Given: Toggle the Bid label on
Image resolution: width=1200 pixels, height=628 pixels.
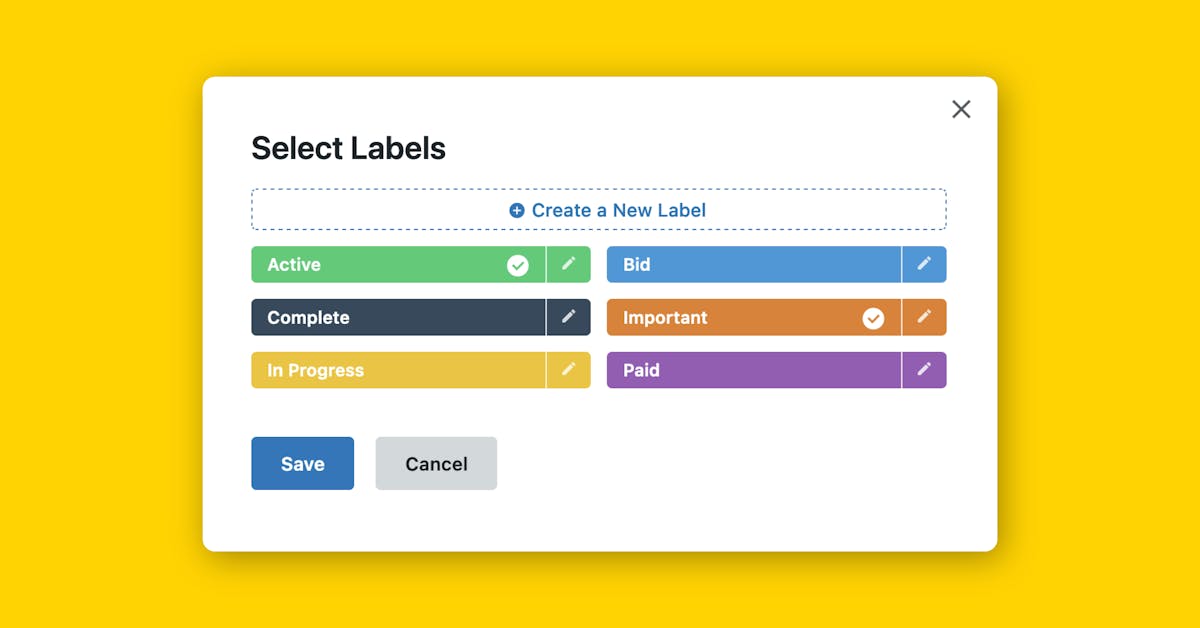Looking at the screenshot, I should coord(753,265).
